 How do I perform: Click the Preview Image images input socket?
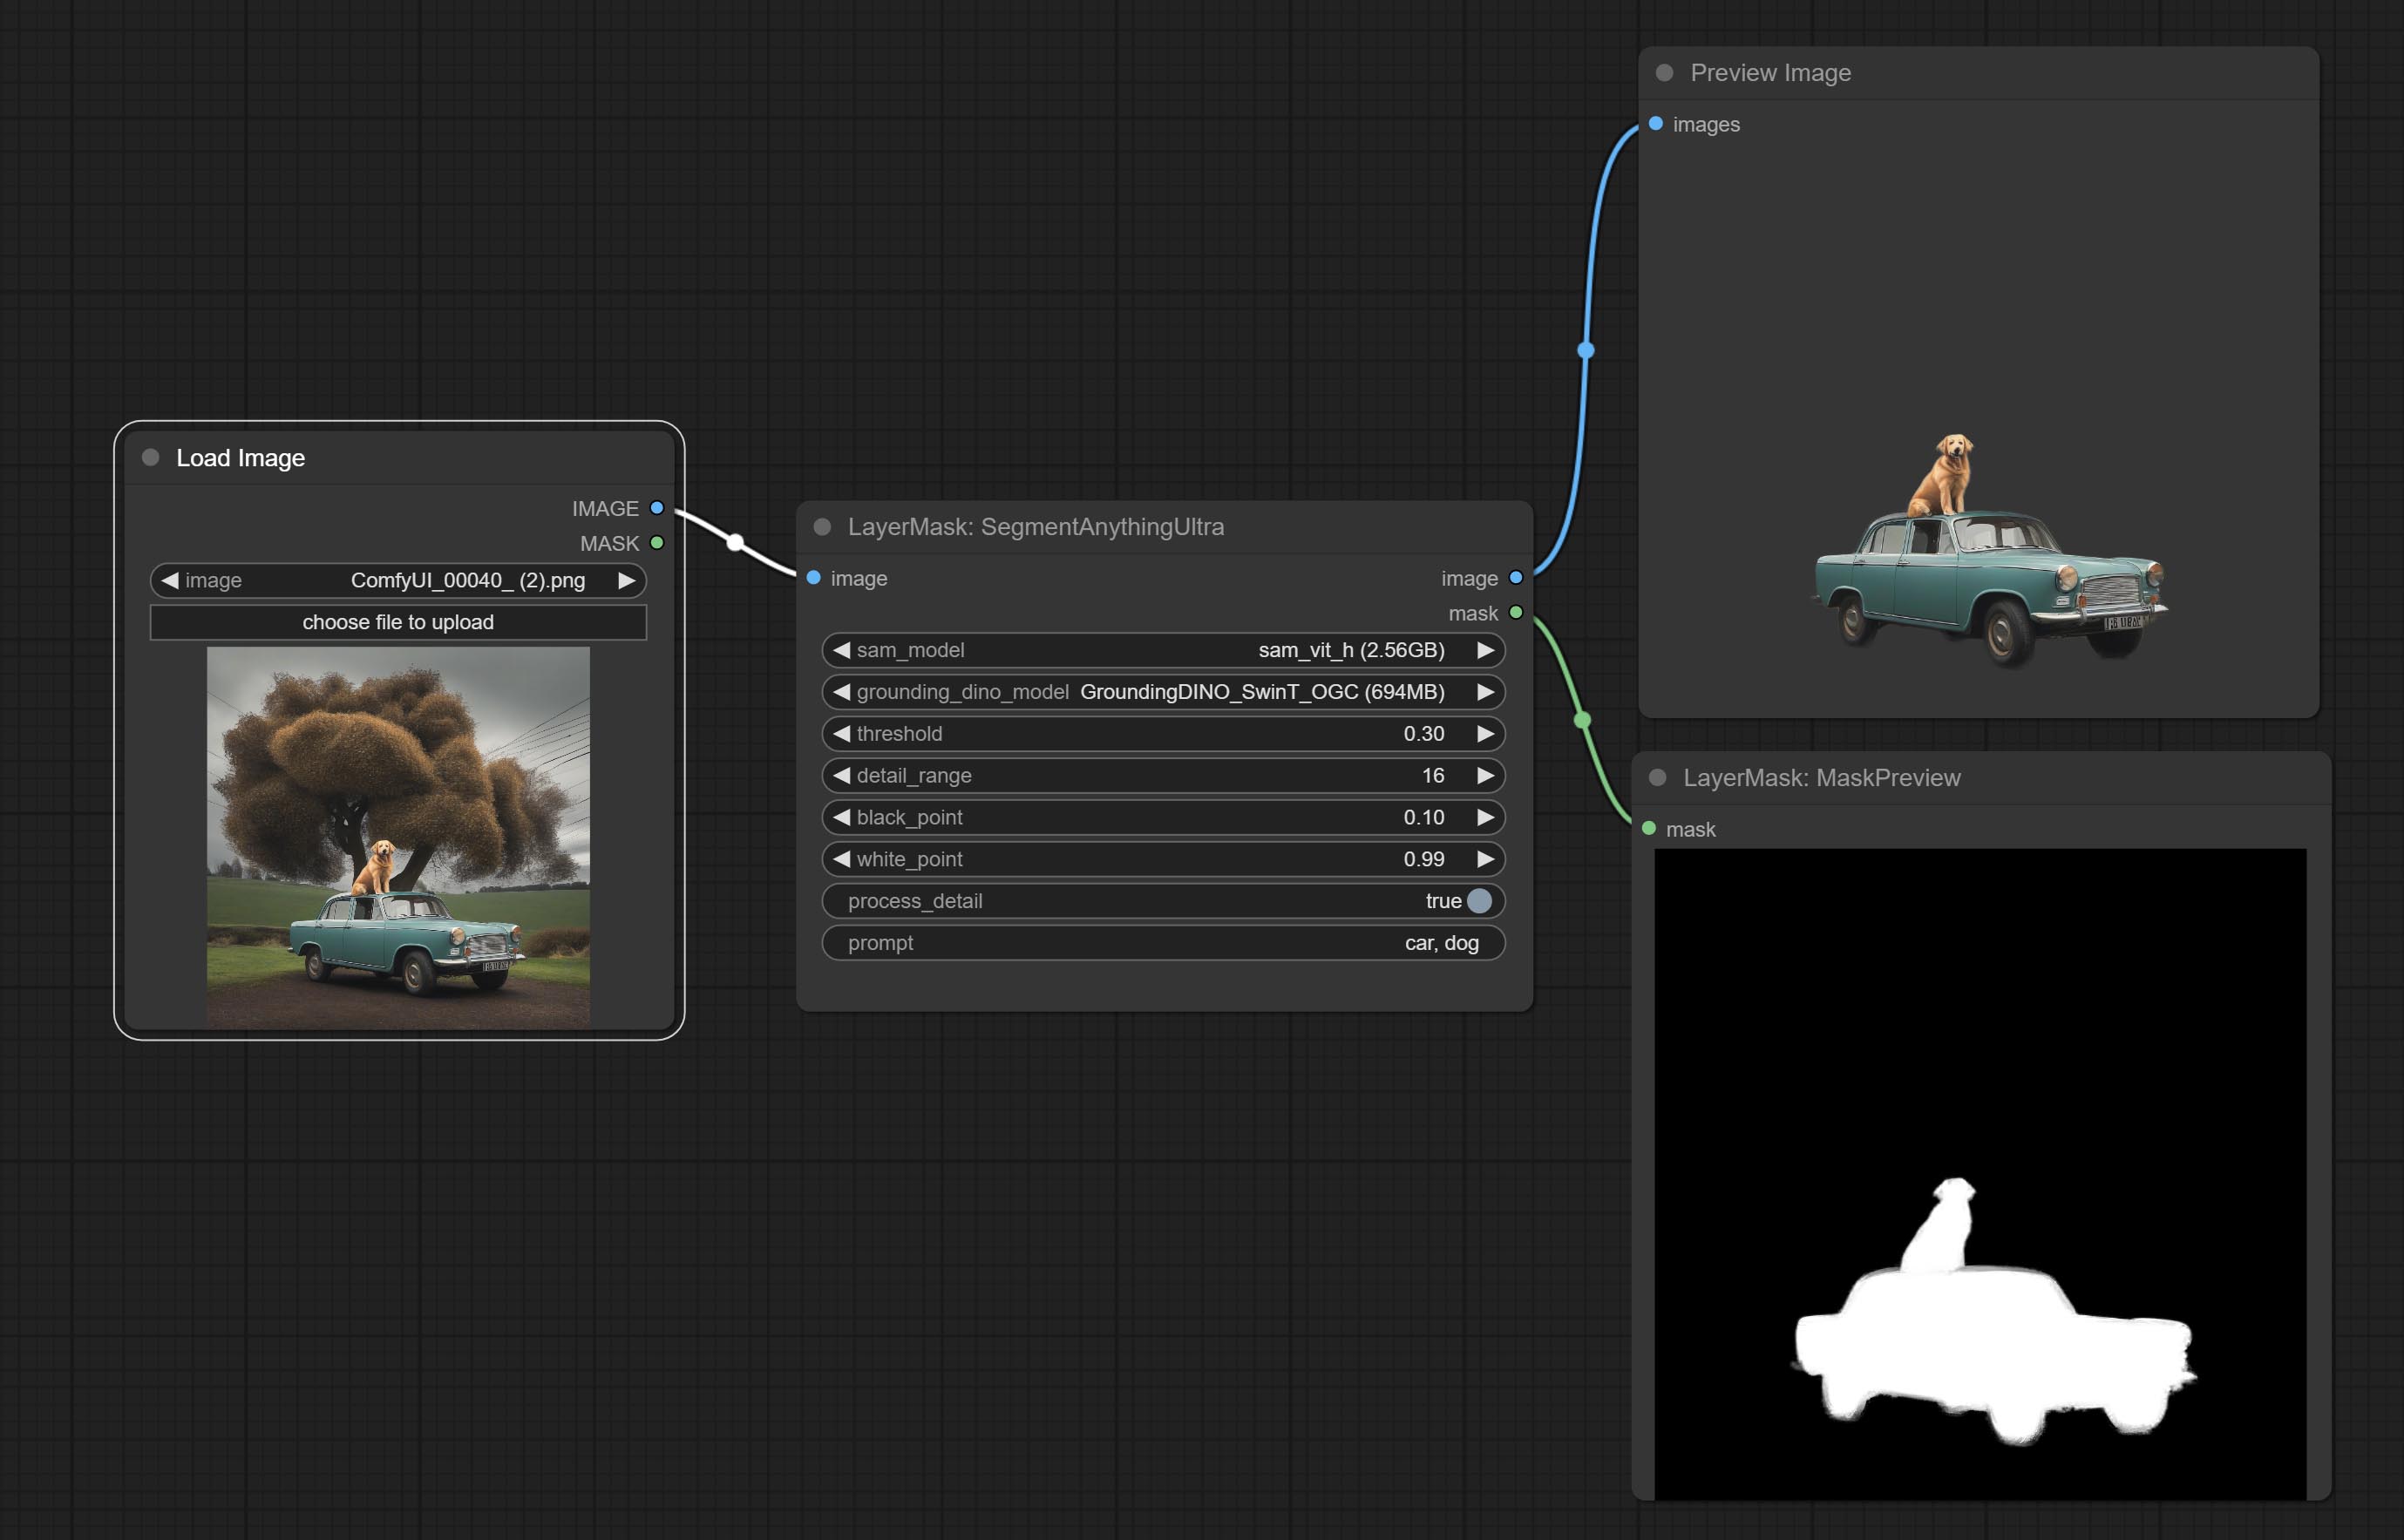coord(1656,124)
